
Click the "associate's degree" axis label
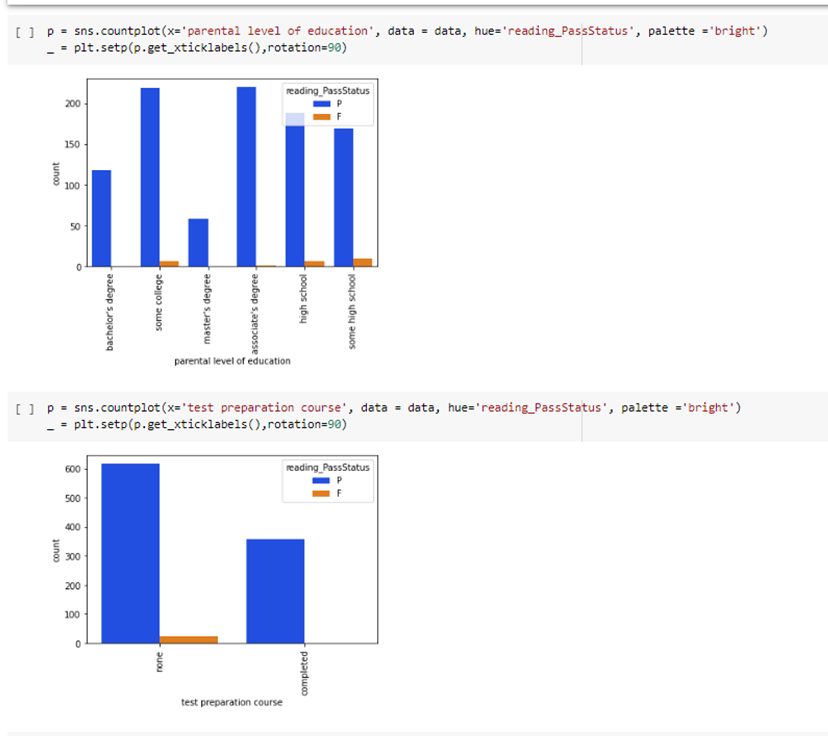pyautogui.click(x=255, y=314)
